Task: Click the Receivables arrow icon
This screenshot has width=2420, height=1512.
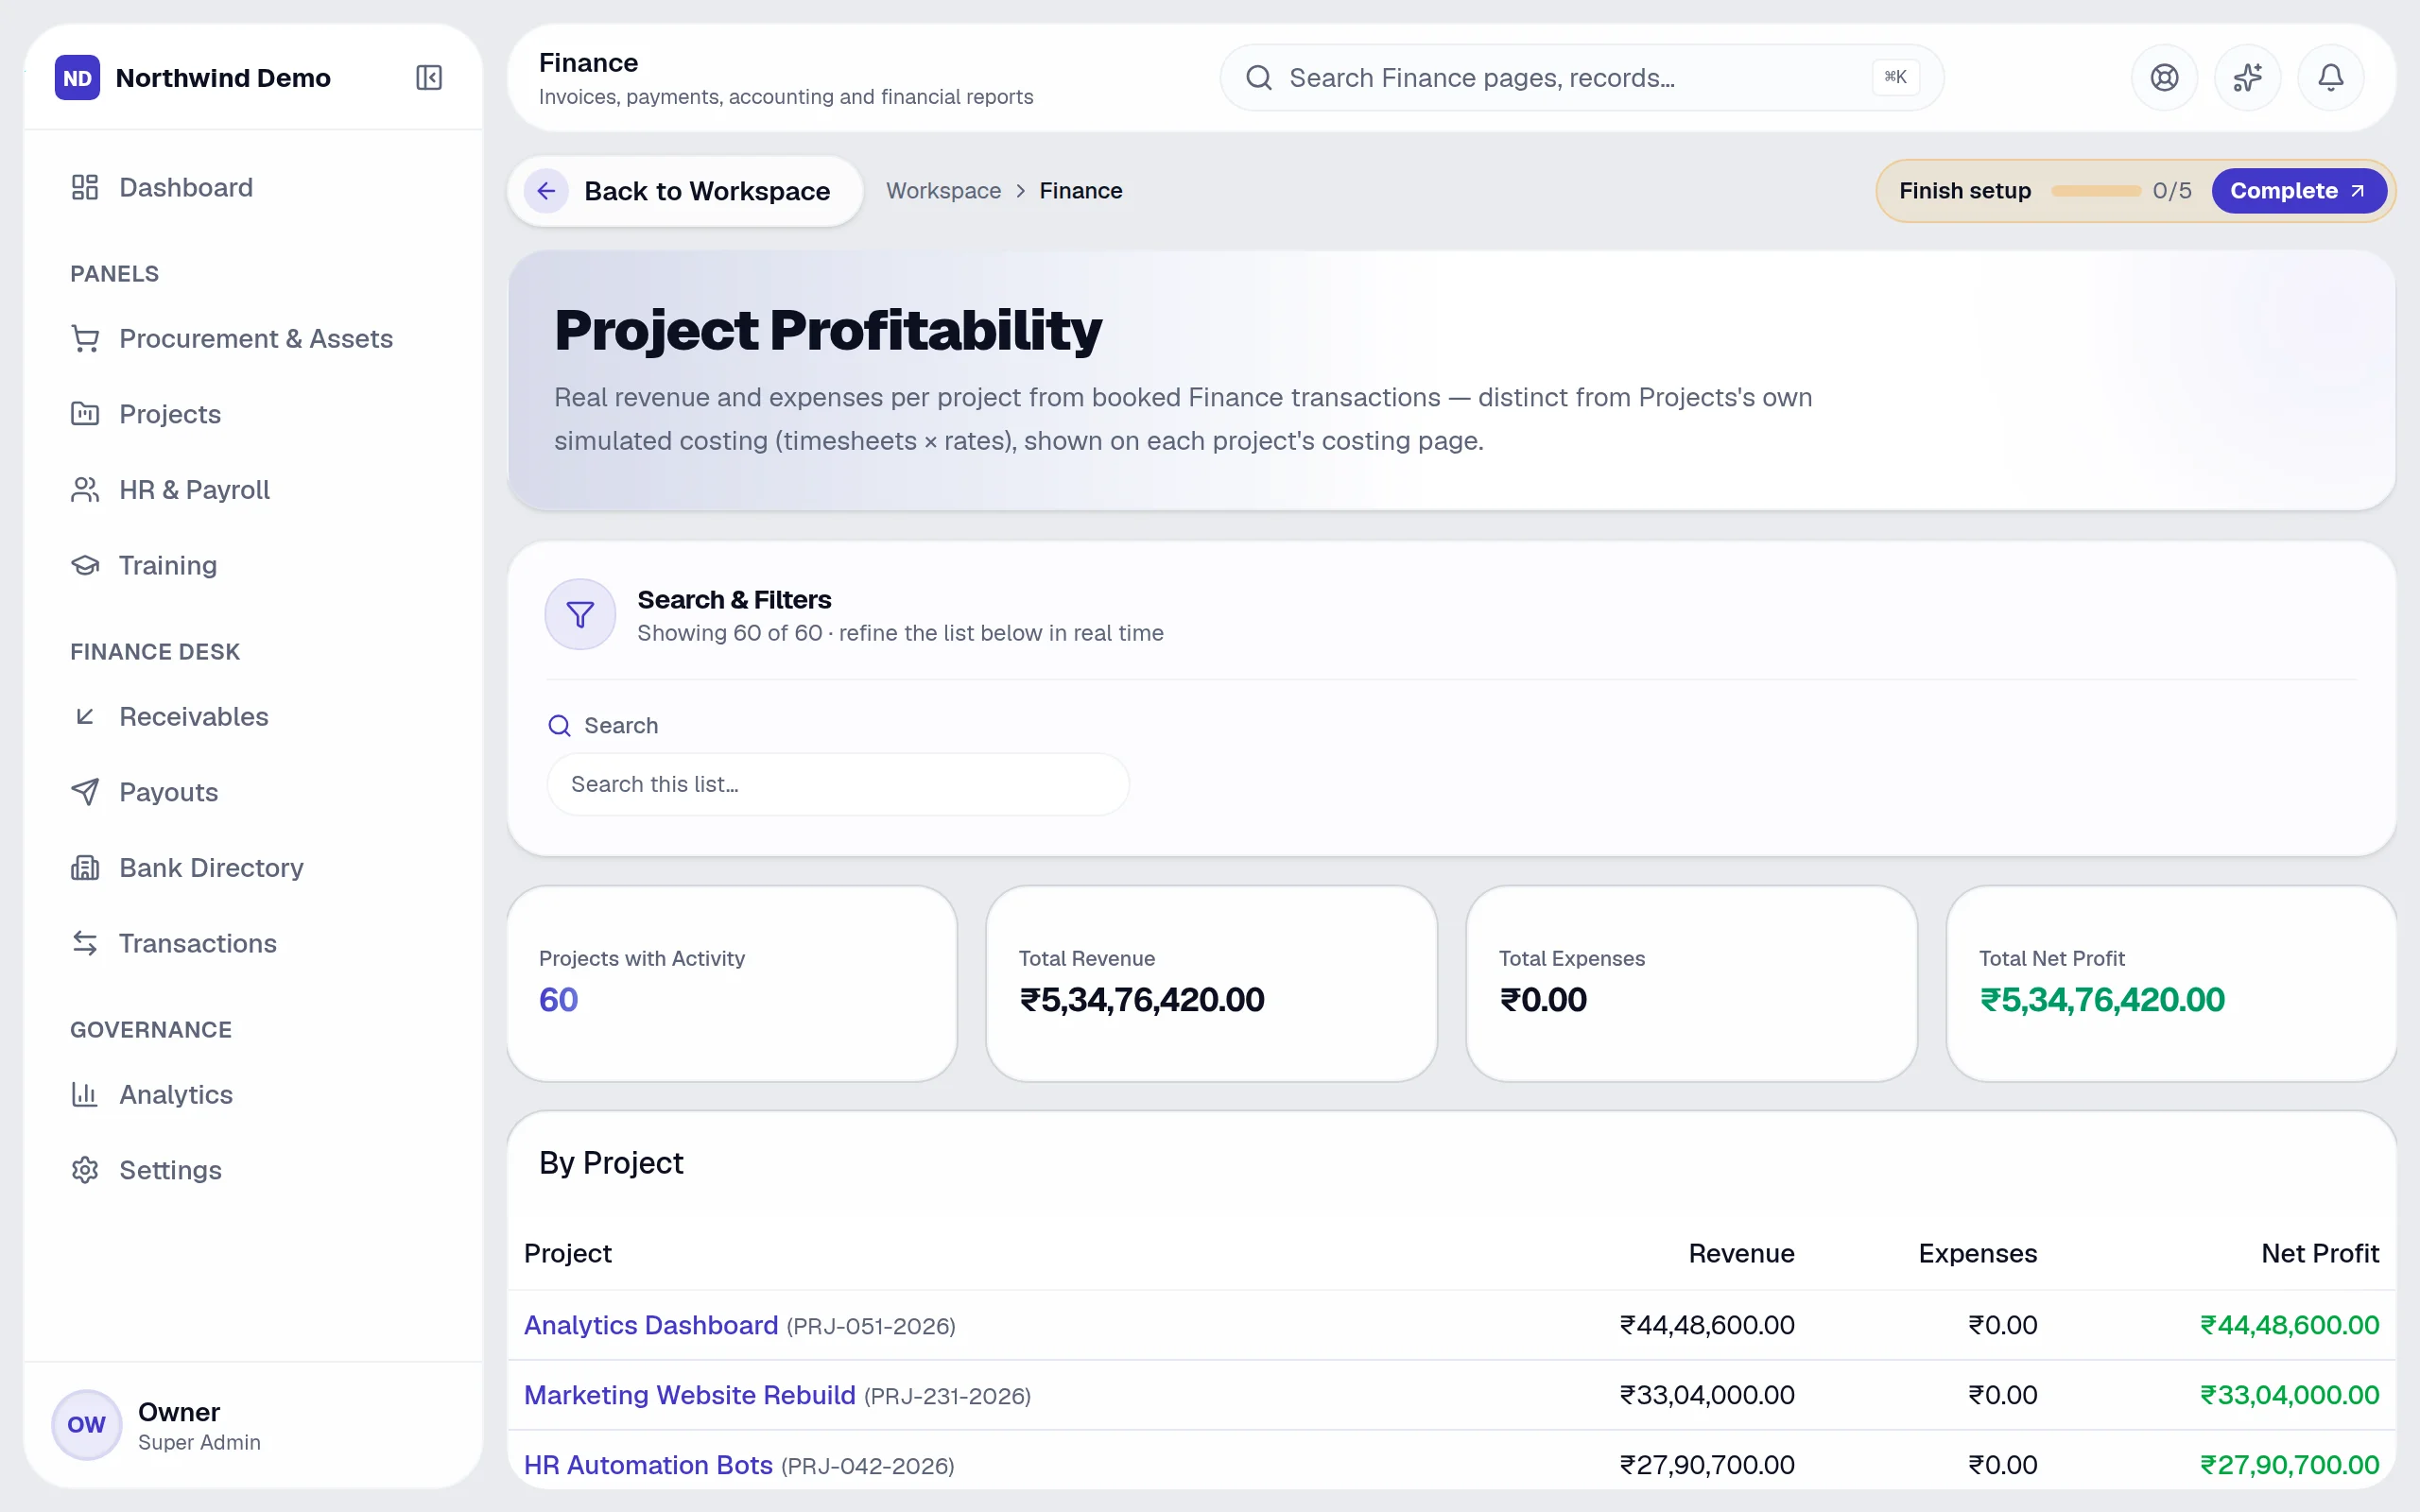Action: point(85,716)
